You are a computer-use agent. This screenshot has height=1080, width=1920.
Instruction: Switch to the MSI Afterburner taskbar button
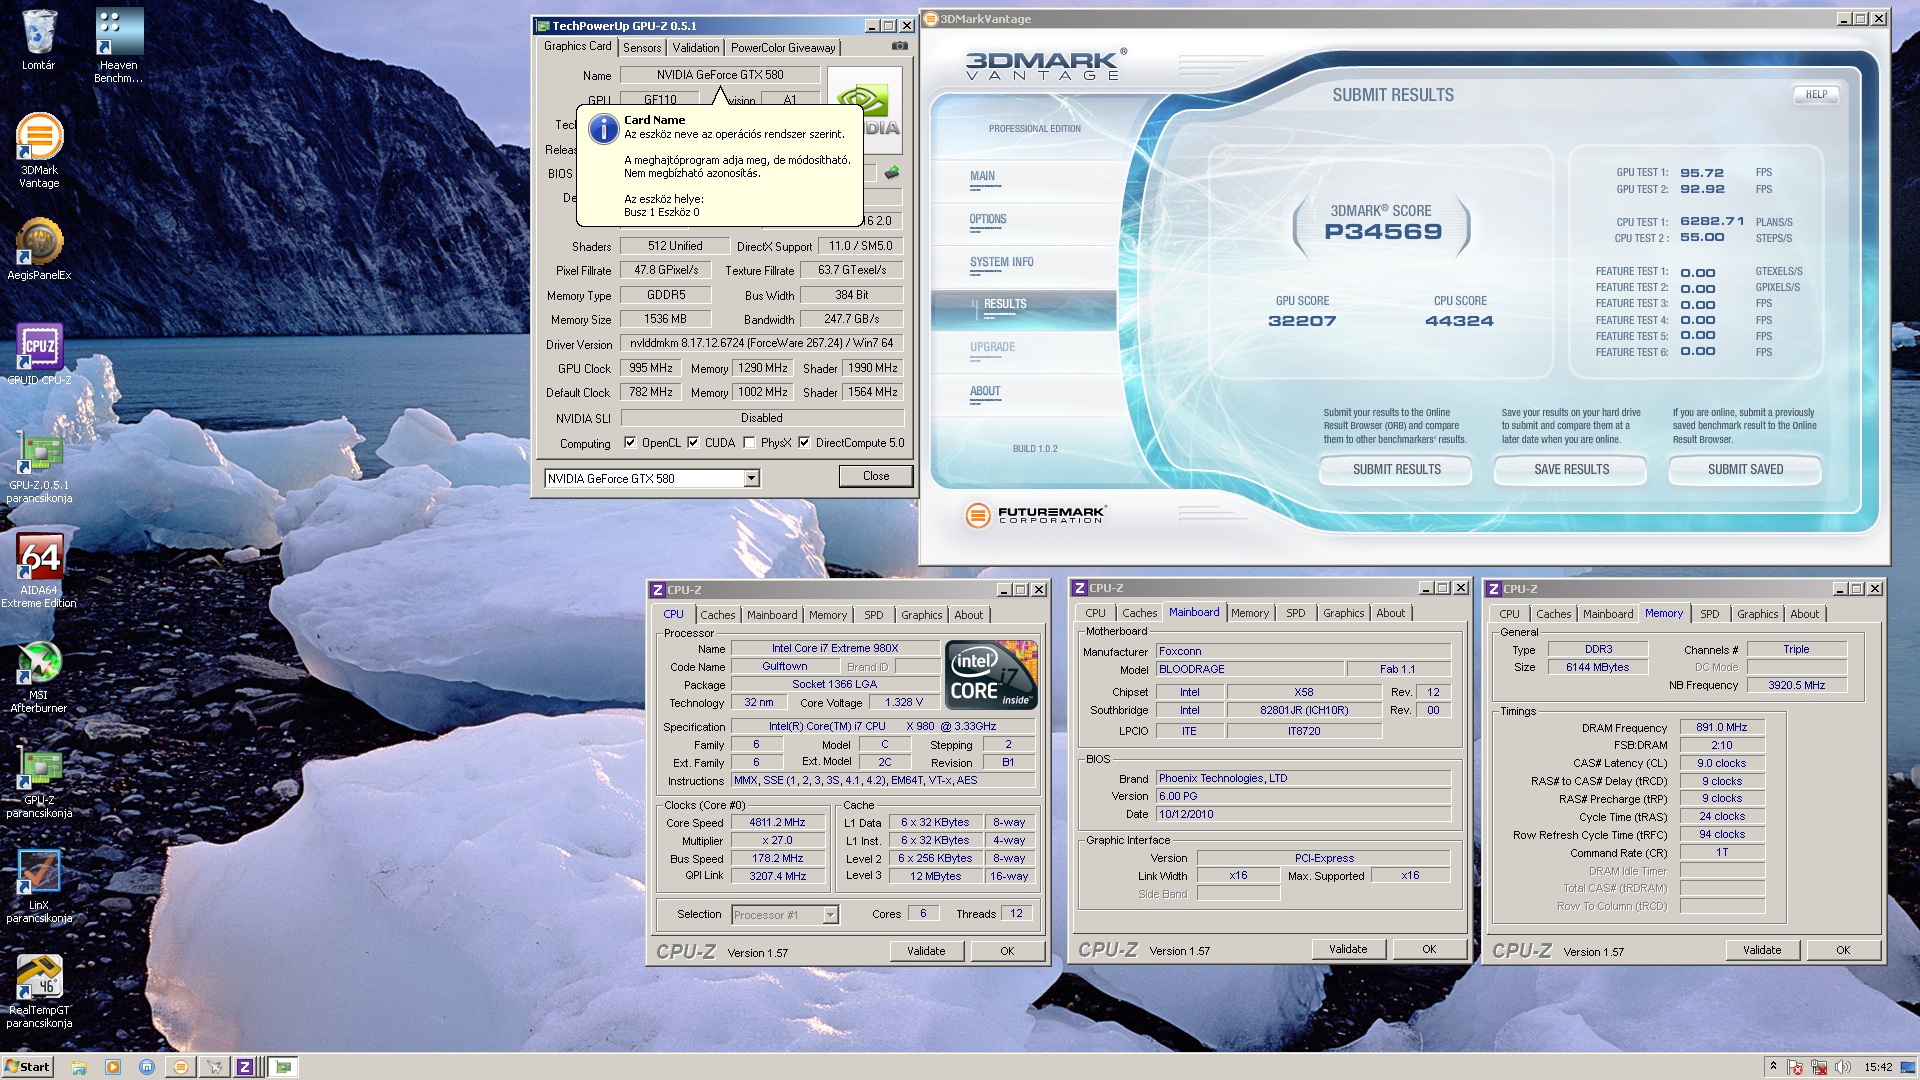point(214,1067)
